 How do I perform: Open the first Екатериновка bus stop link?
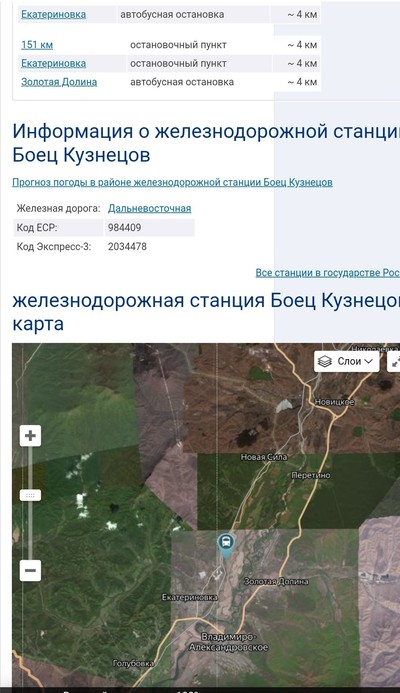(53, 14)
